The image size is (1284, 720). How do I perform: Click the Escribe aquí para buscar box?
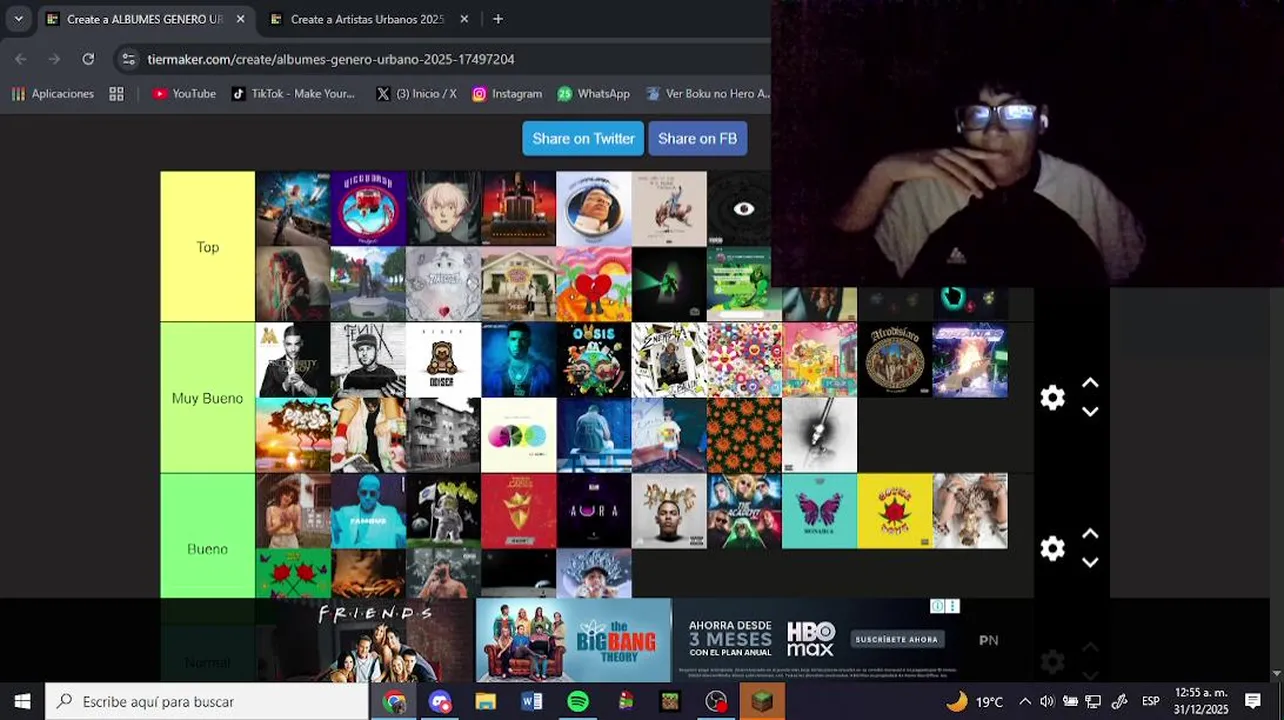pyautogui.click(x=207, y=701)
